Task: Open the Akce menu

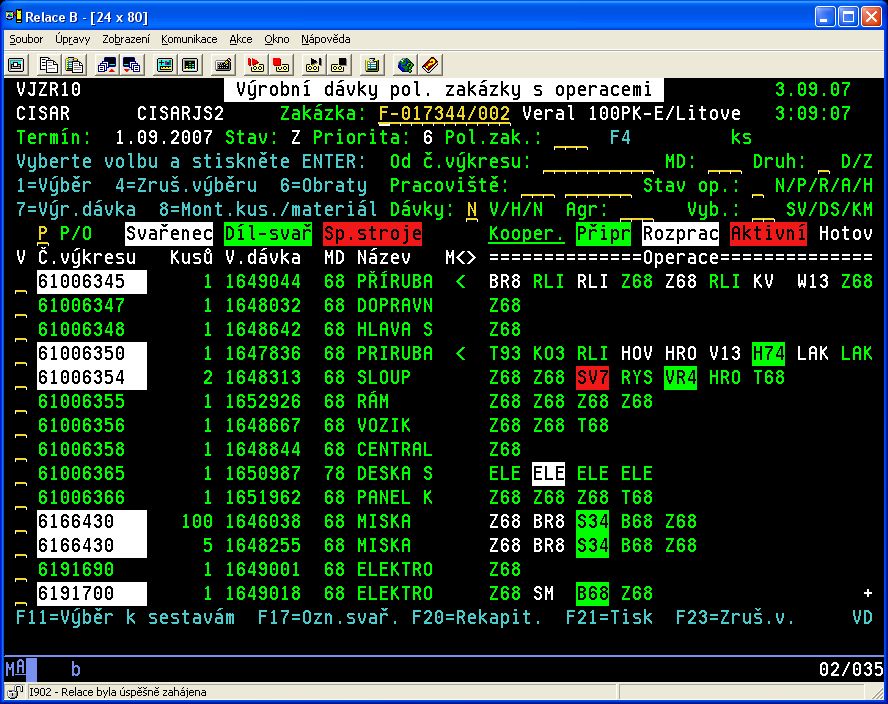Action: (241, 39)
